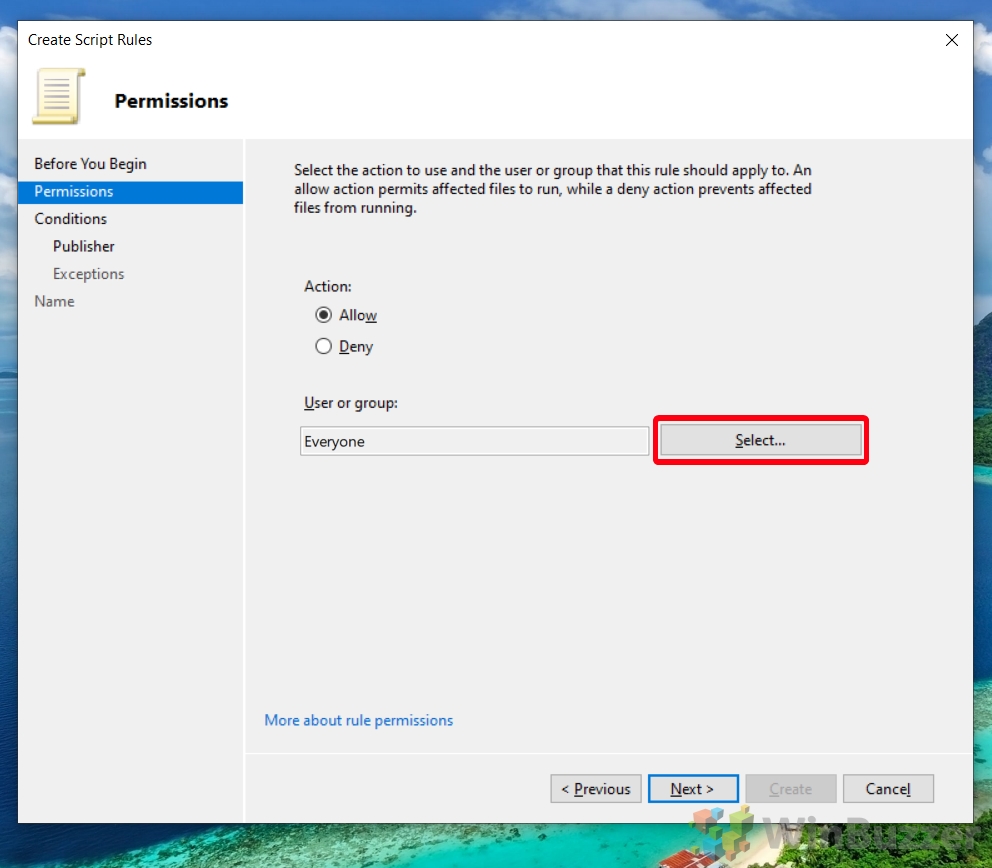The width and height of the screenshot is (992, 868).
Task: Open the Select dialog for user or group
Action: (760, 440)
